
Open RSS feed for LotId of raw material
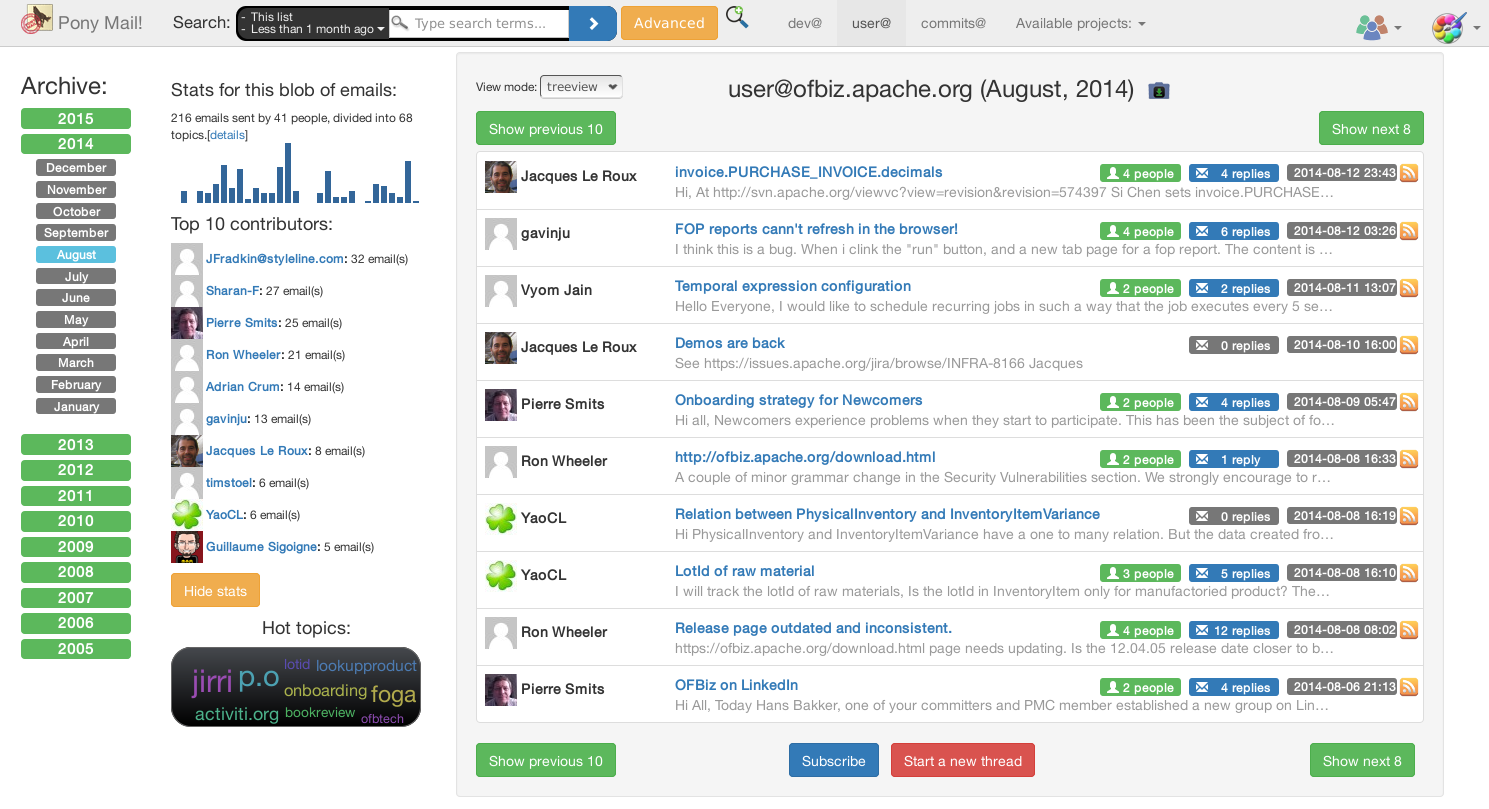pyautogui.click(x=1409, y=573)
